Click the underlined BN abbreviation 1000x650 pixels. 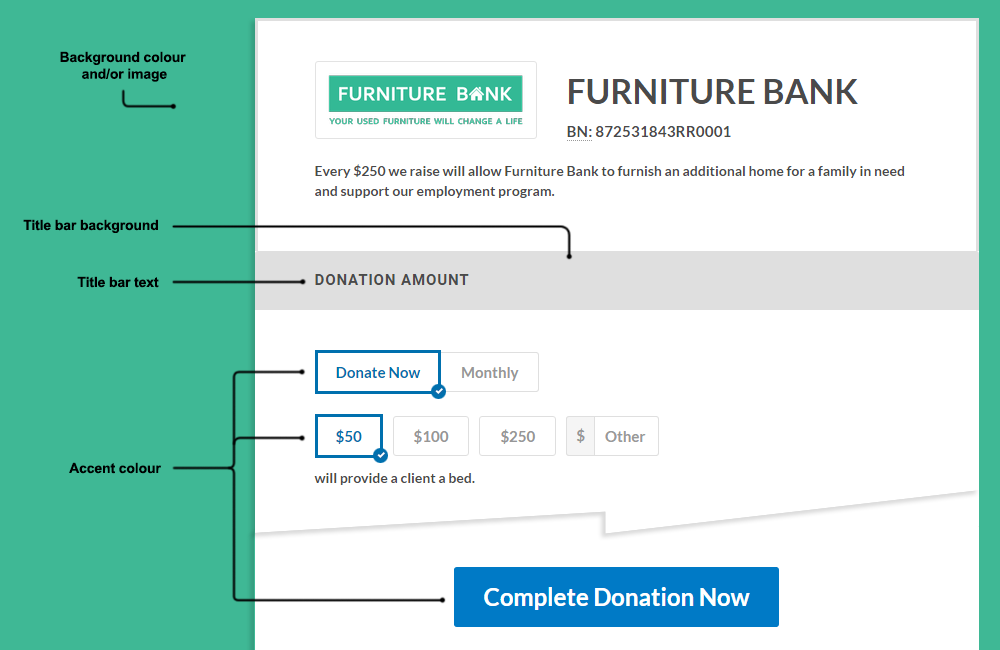(578, 132)
